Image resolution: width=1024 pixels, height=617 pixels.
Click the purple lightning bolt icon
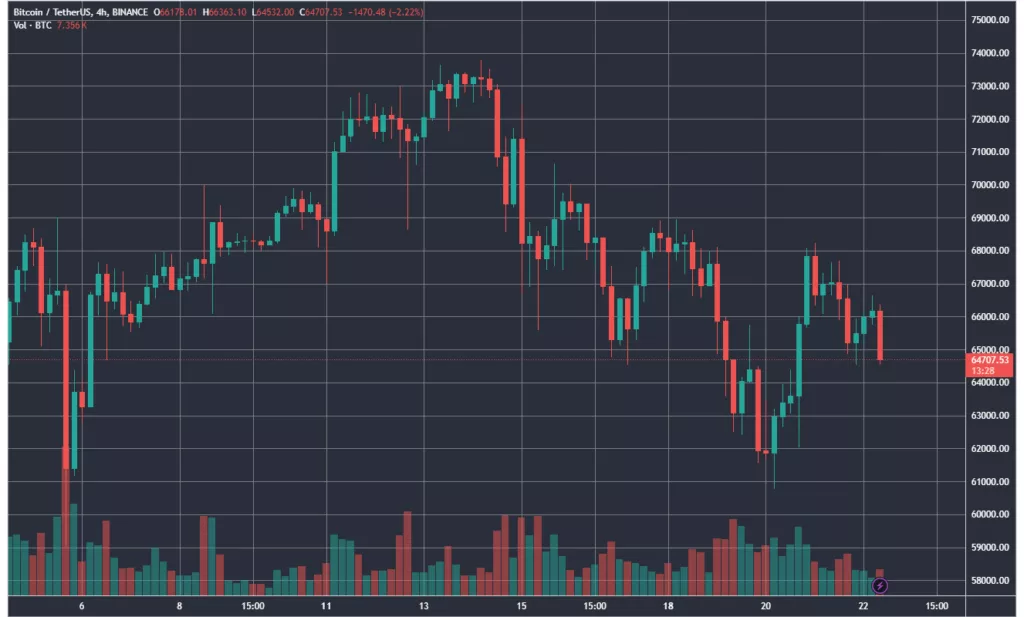click(x=880, y=584)
